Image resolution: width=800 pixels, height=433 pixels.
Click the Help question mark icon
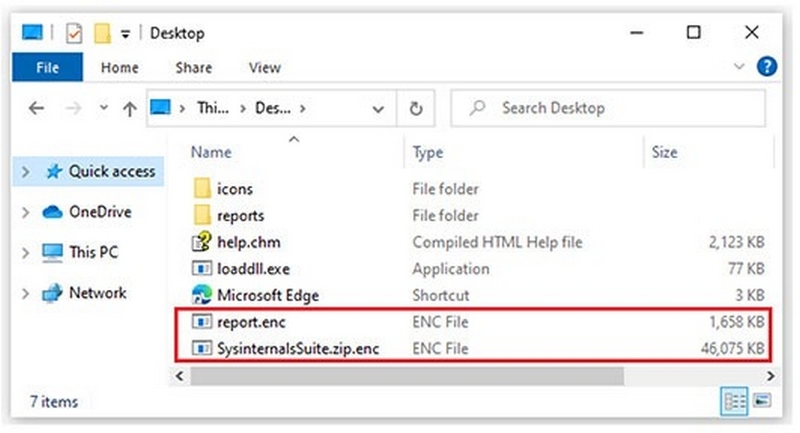[768, 67]
